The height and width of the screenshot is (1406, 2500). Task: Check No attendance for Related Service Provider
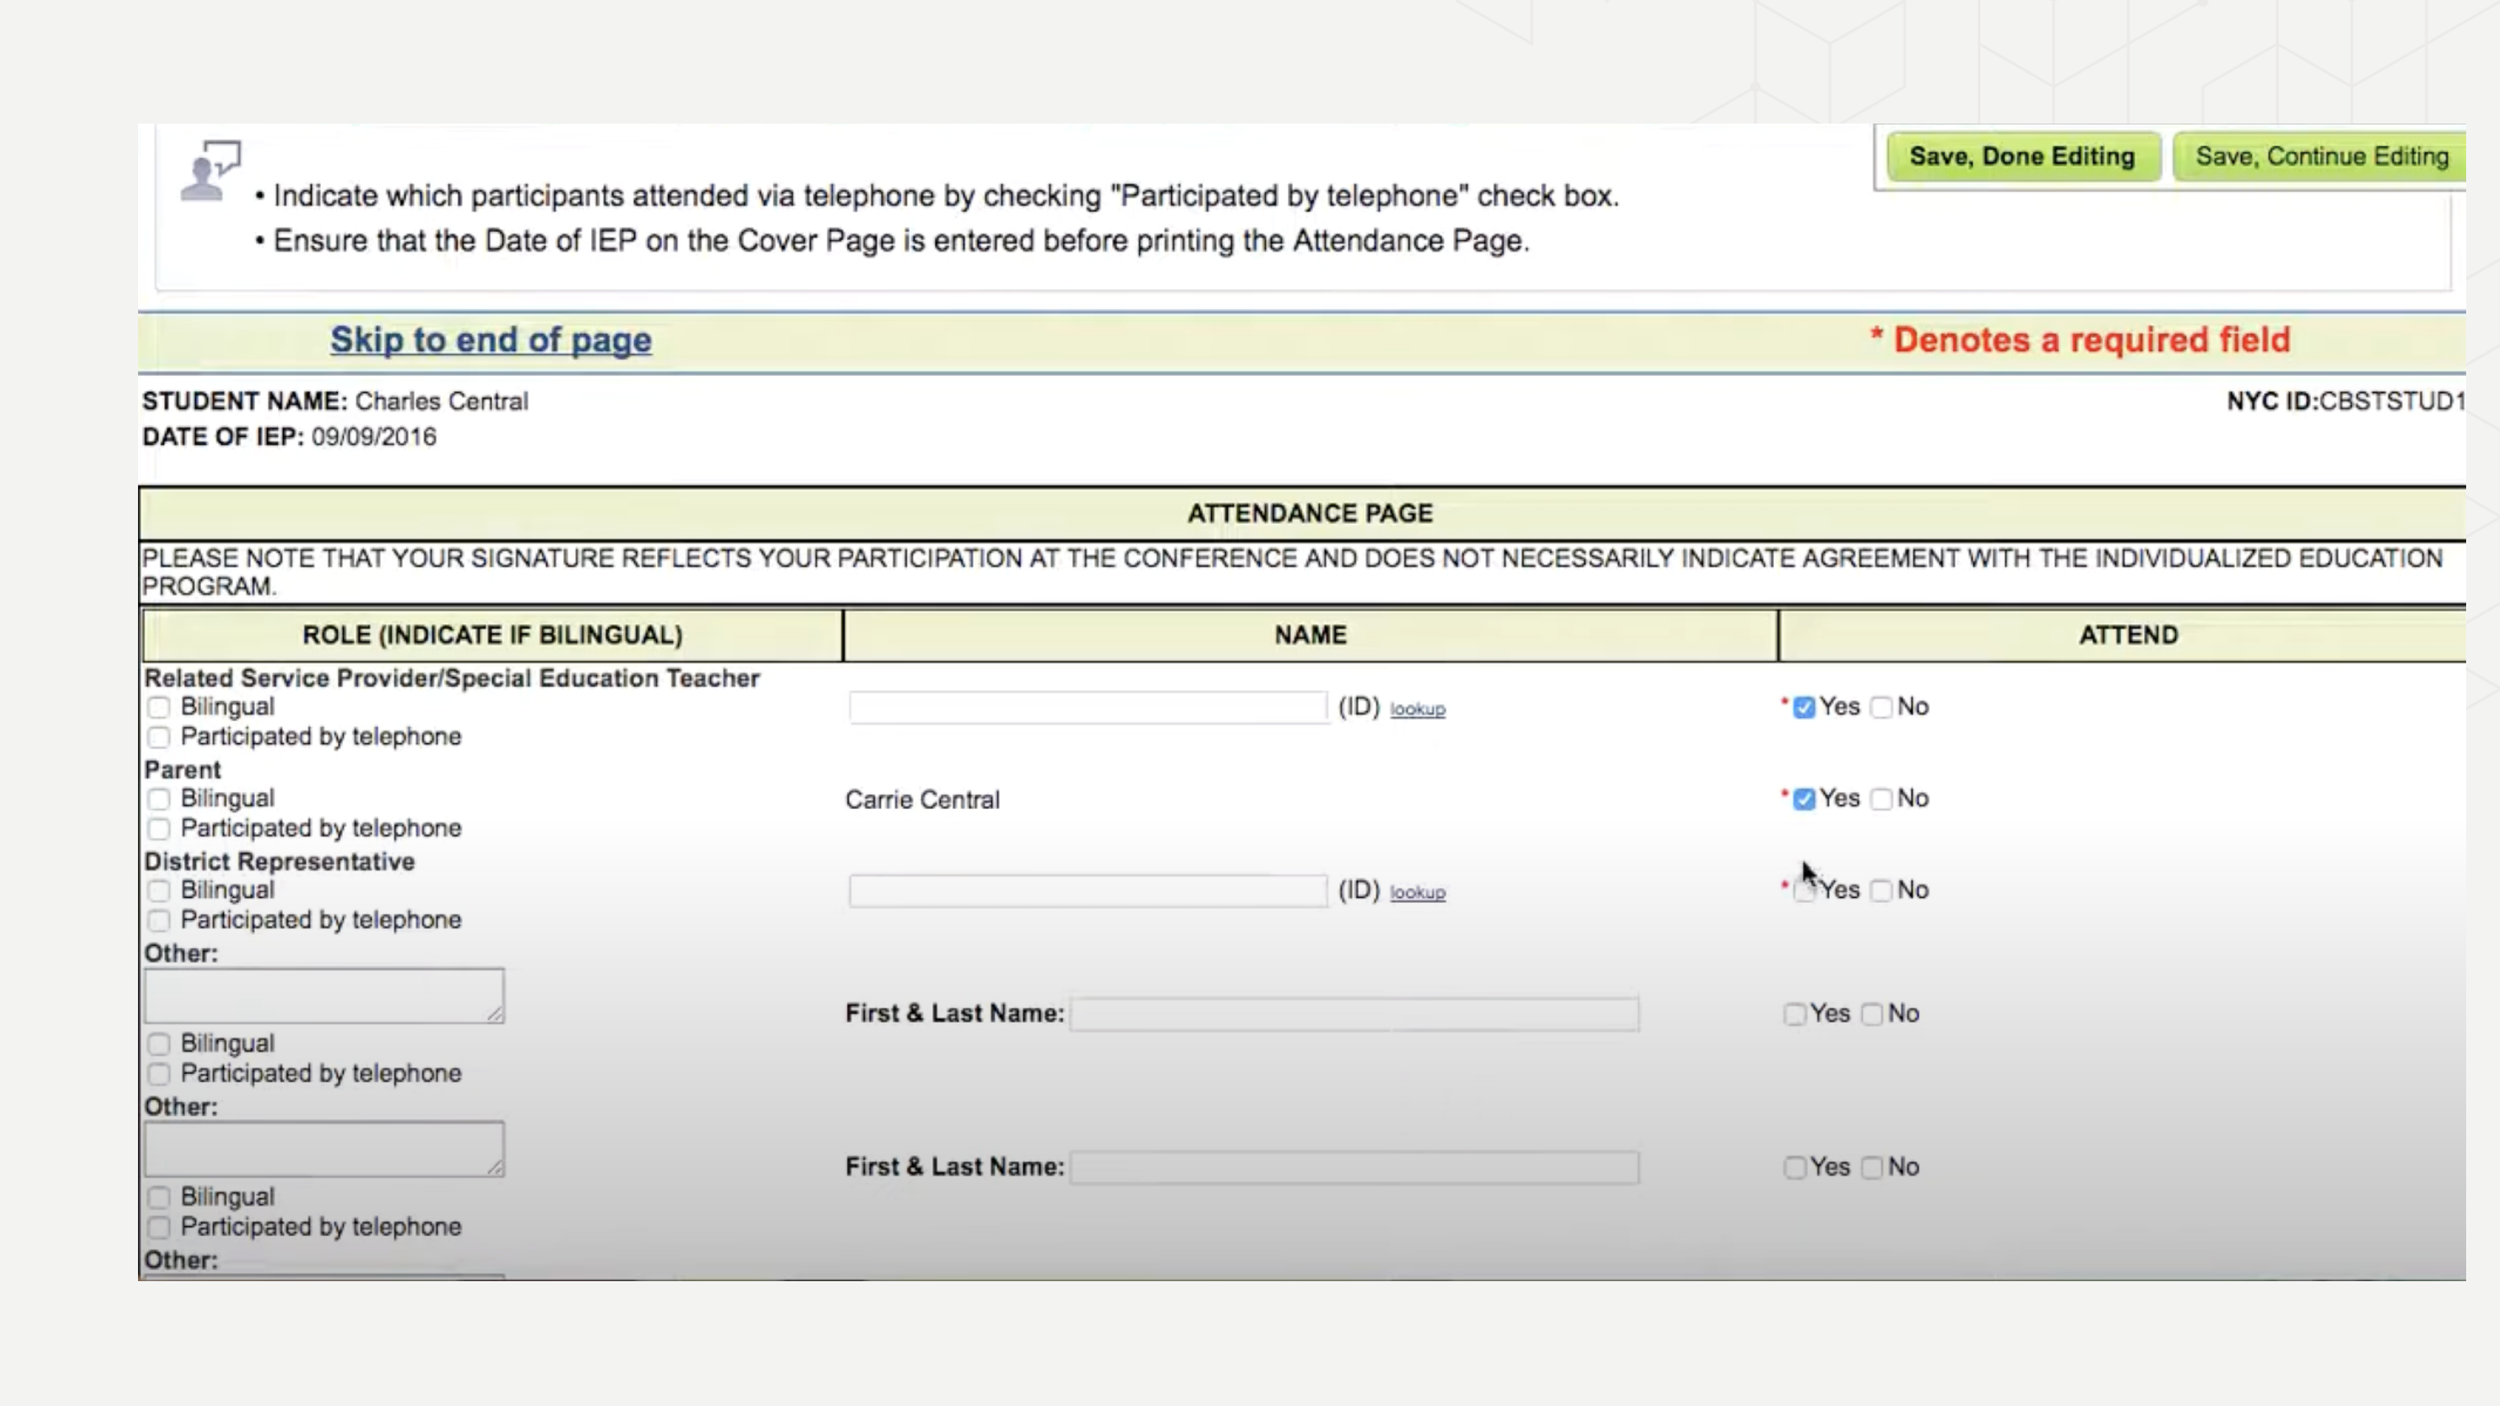click(x=1881, y=708)
